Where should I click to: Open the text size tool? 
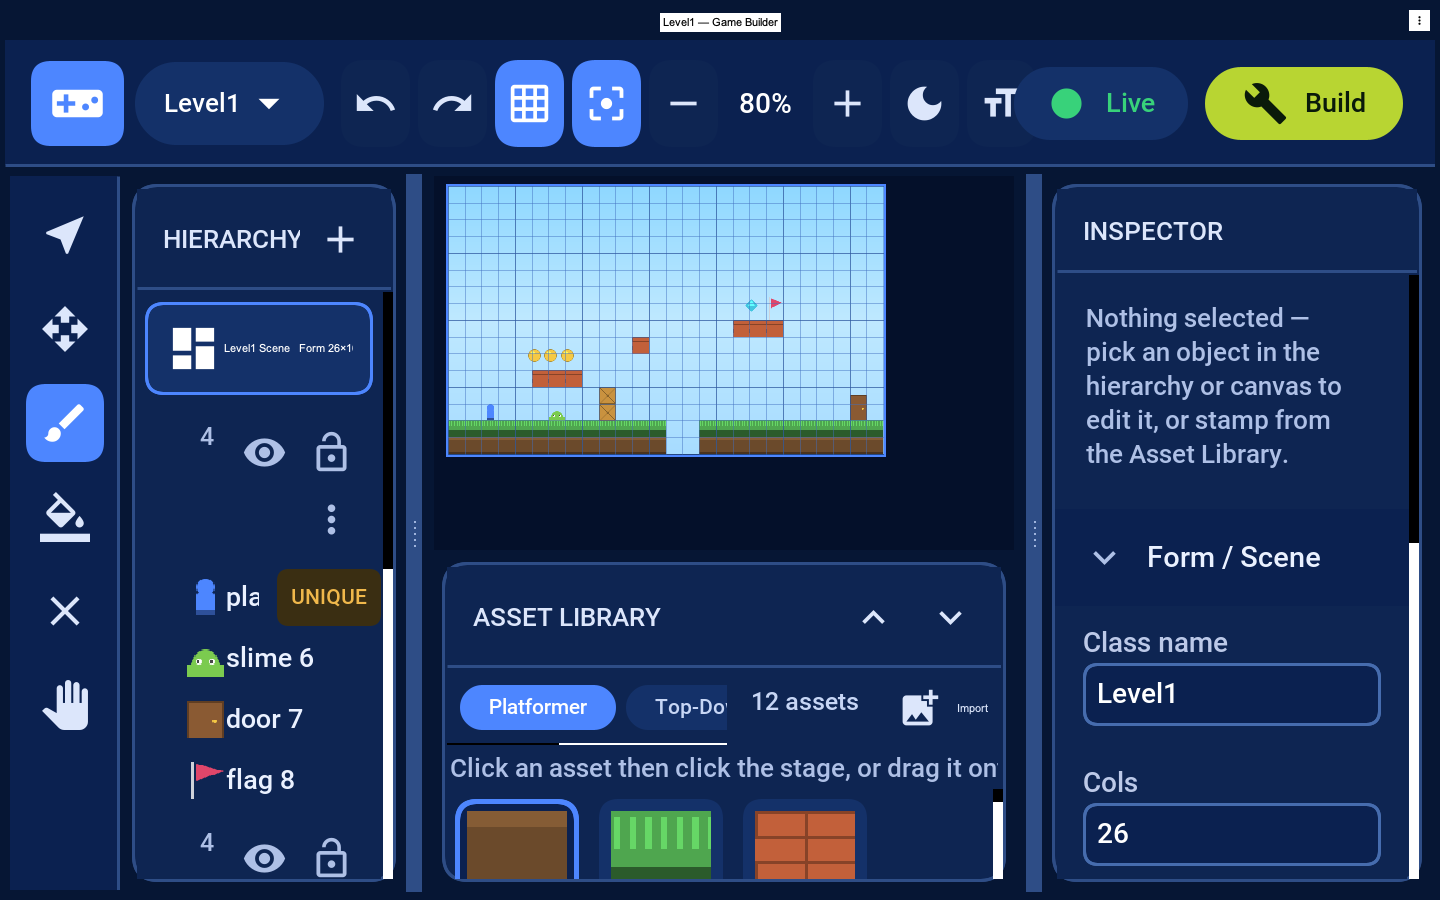pyautogui.click(x=999, y=103)
